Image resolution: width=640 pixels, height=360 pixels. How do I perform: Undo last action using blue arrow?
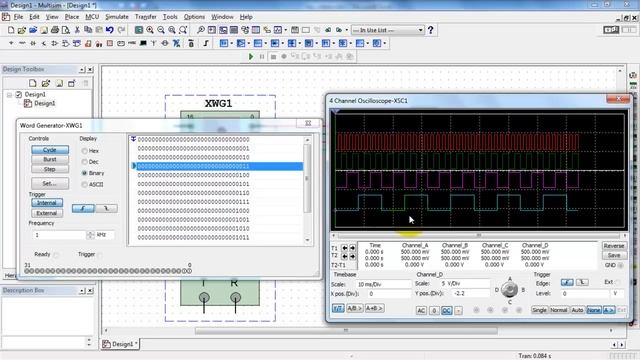(110, 30)
